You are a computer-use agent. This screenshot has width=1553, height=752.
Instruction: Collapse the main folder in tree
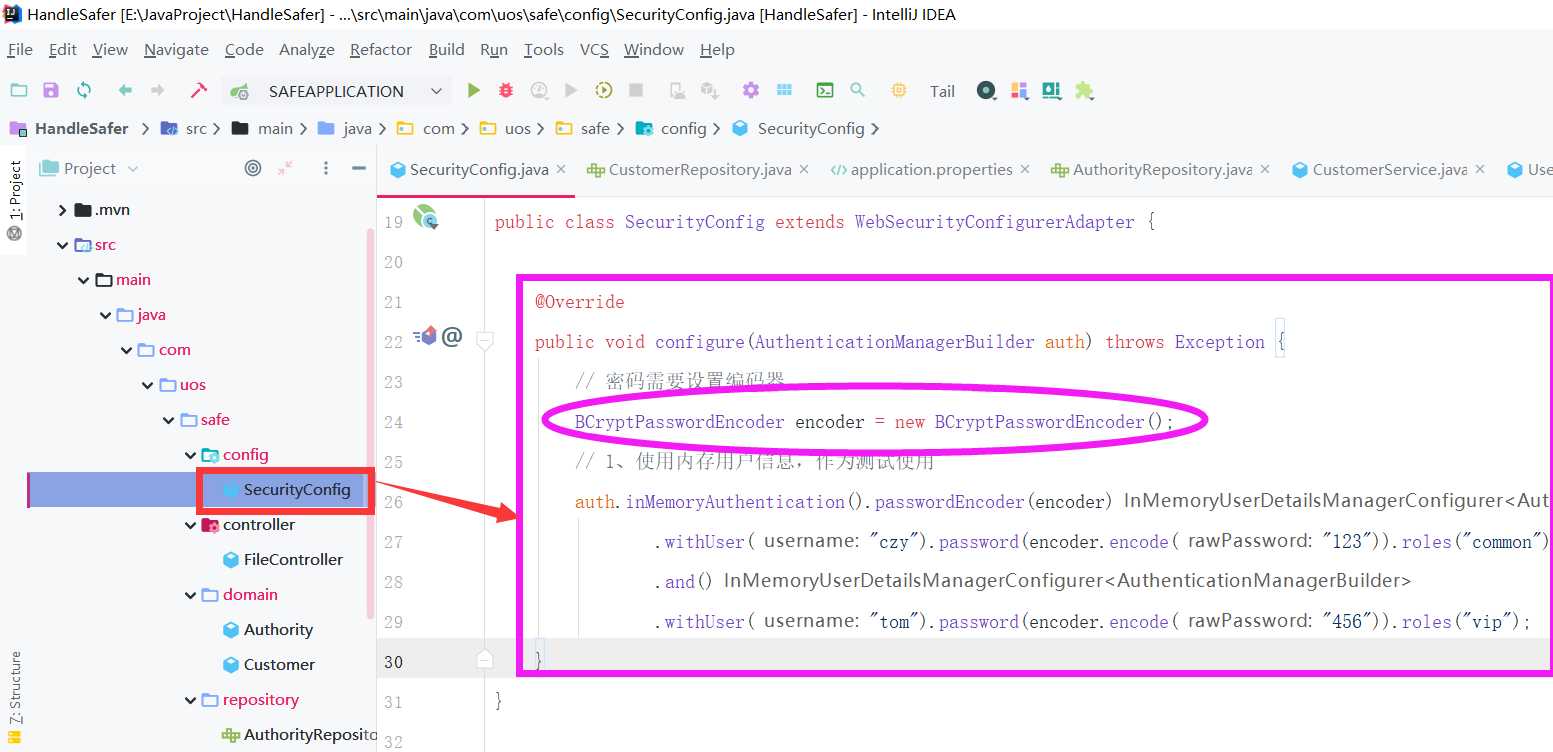[84, 280]
